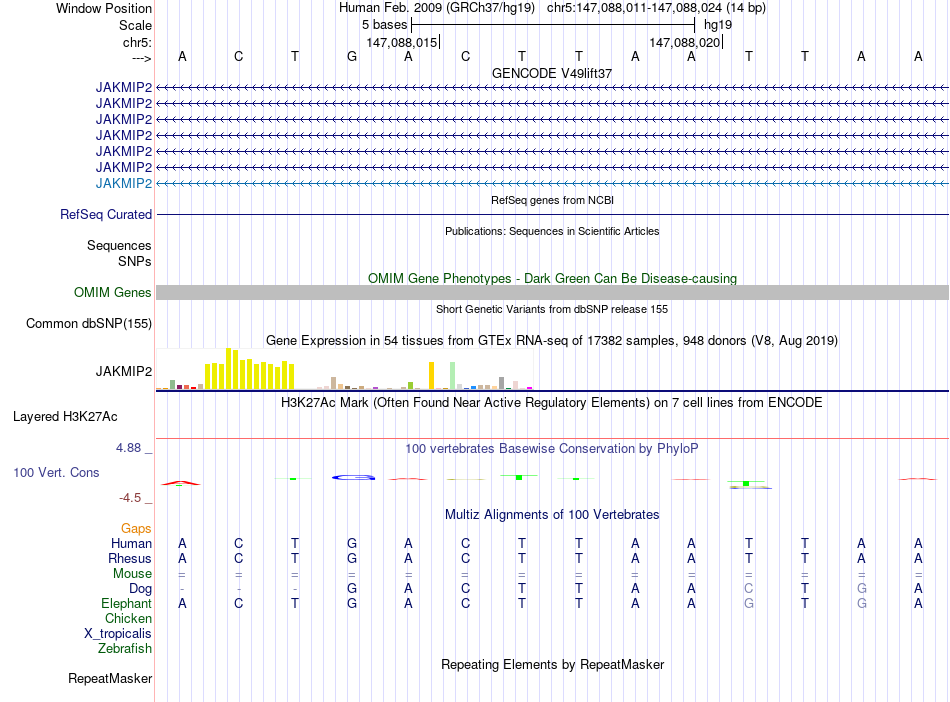Click the OMIM Genes label

[x=113, y=293]
